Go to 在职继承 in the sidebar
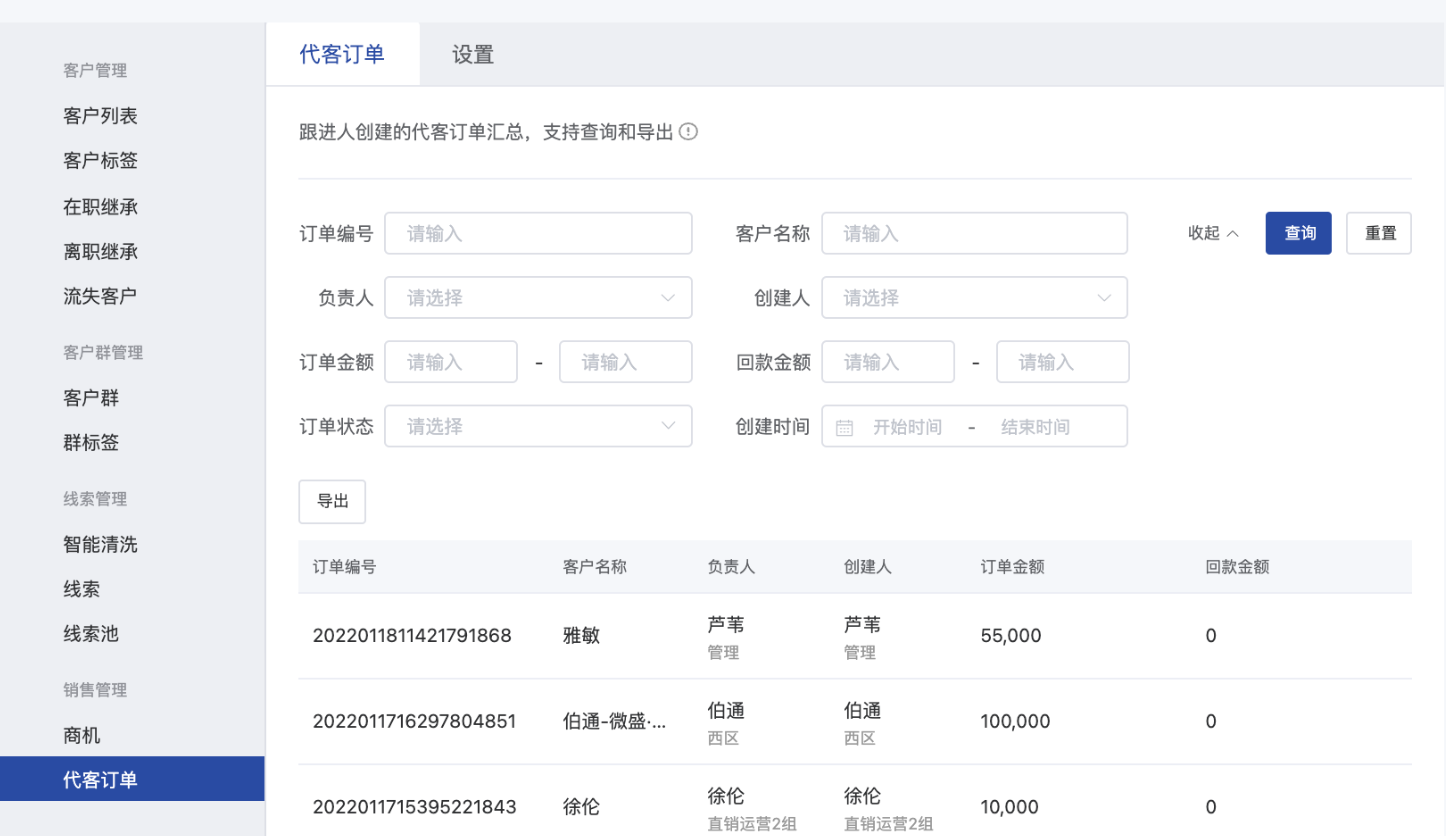Viewport: 1446px width, 836px height. (100, 207)
